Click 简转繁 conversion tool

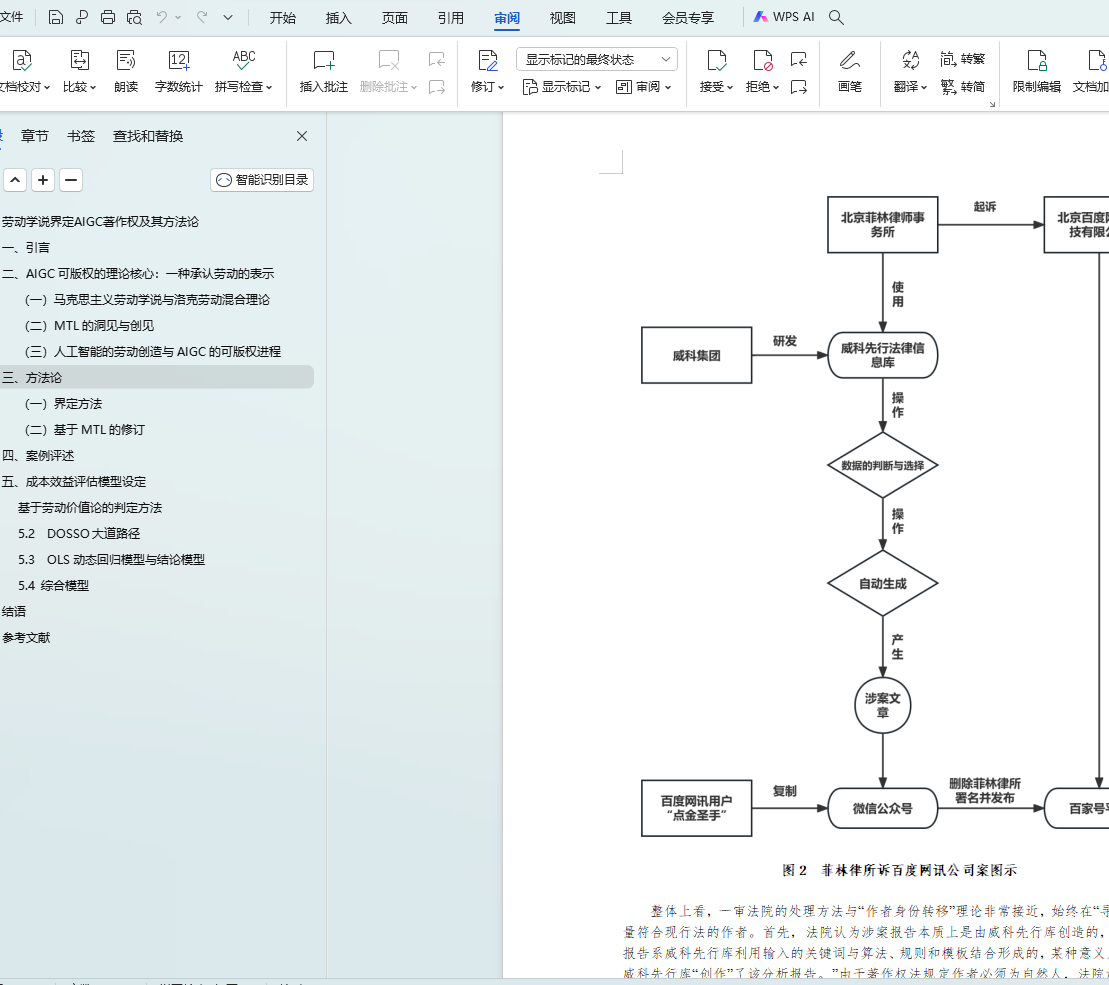coord(962,59)
